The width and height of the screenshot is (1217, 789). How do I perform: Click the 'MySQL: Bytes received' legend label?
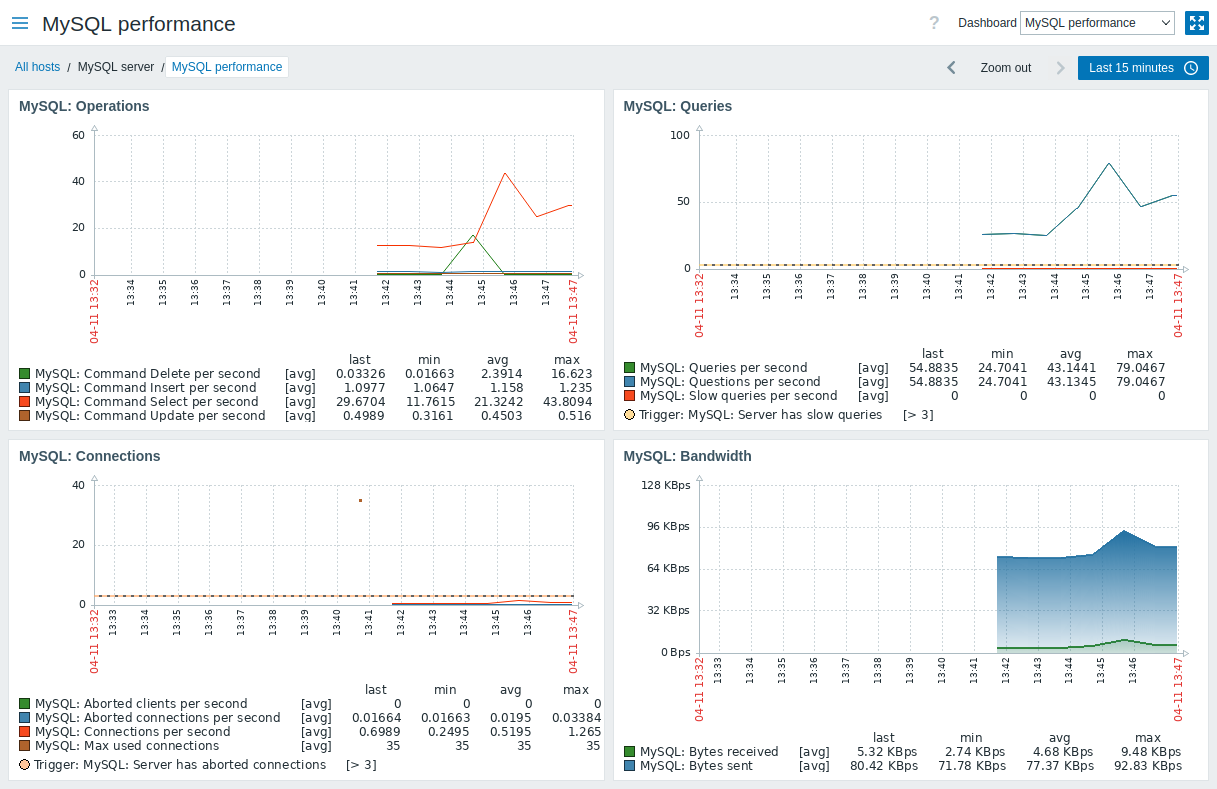tap(710, 752)
